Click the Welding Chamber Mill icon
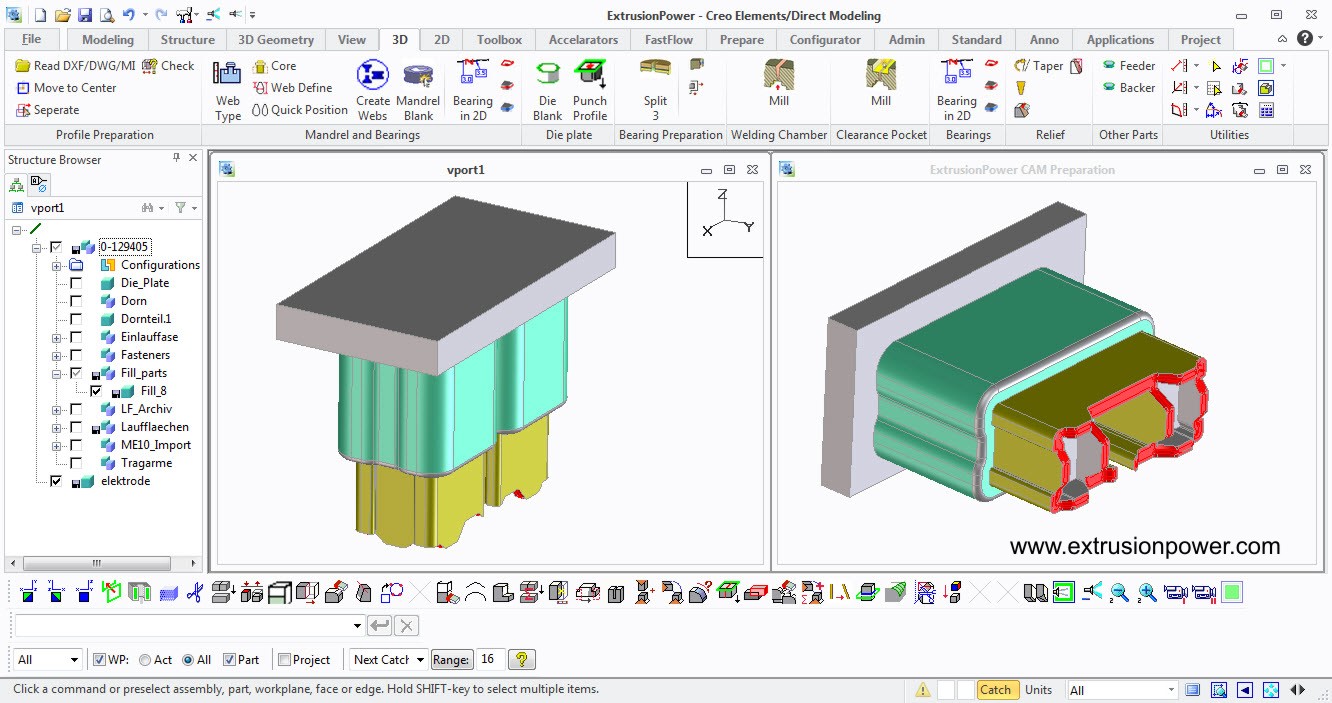 click(779, 75)
